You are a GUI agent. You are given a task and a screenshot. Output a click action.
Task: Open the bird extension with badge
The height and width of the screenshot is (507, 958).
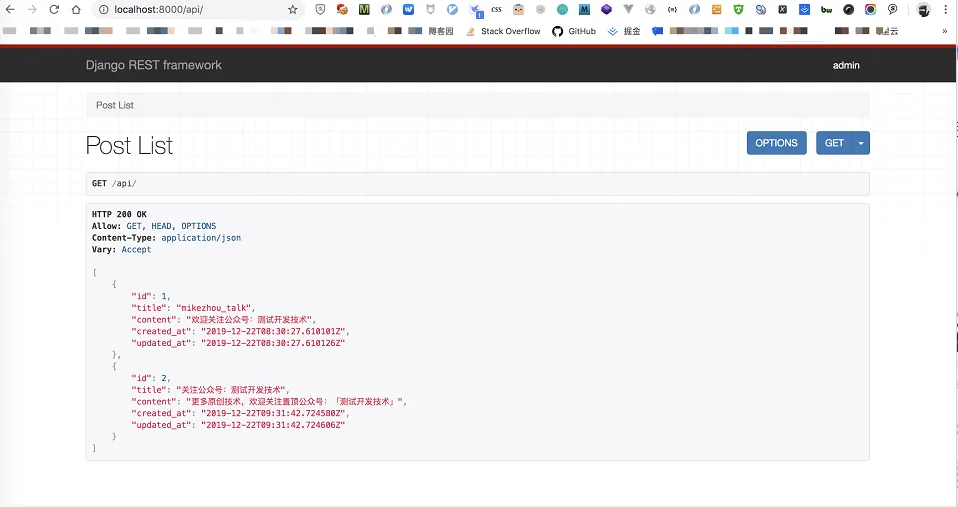click(475, 10)
